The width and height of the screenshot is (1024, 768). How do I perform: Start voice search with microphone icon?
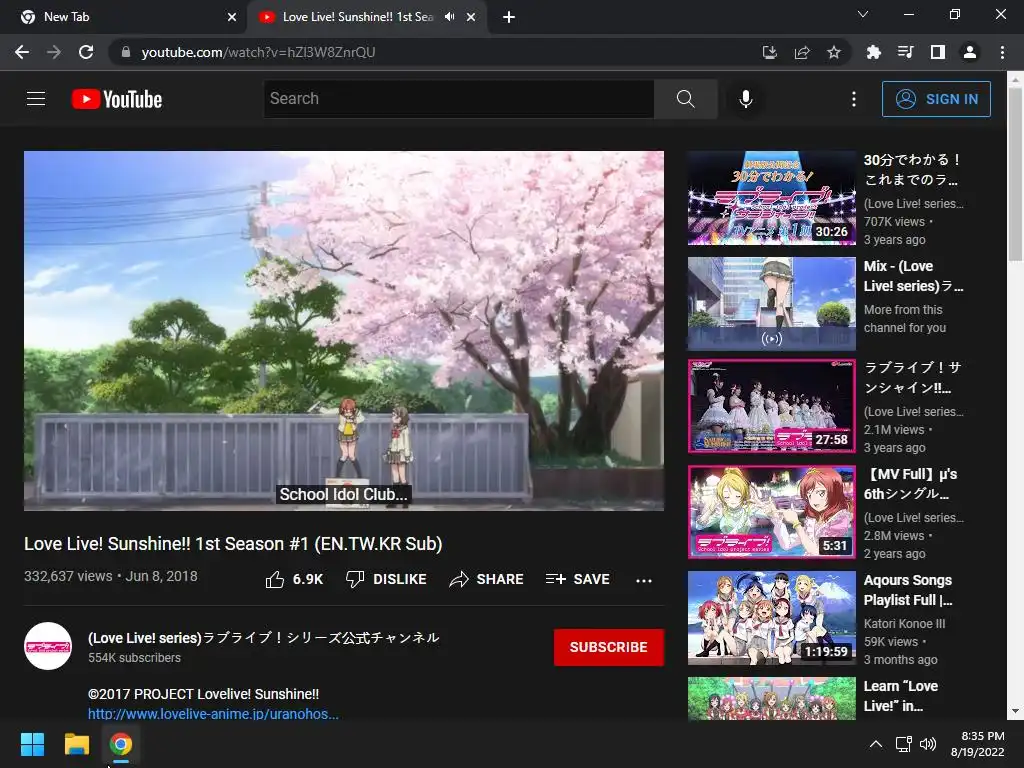pos(746,99)
